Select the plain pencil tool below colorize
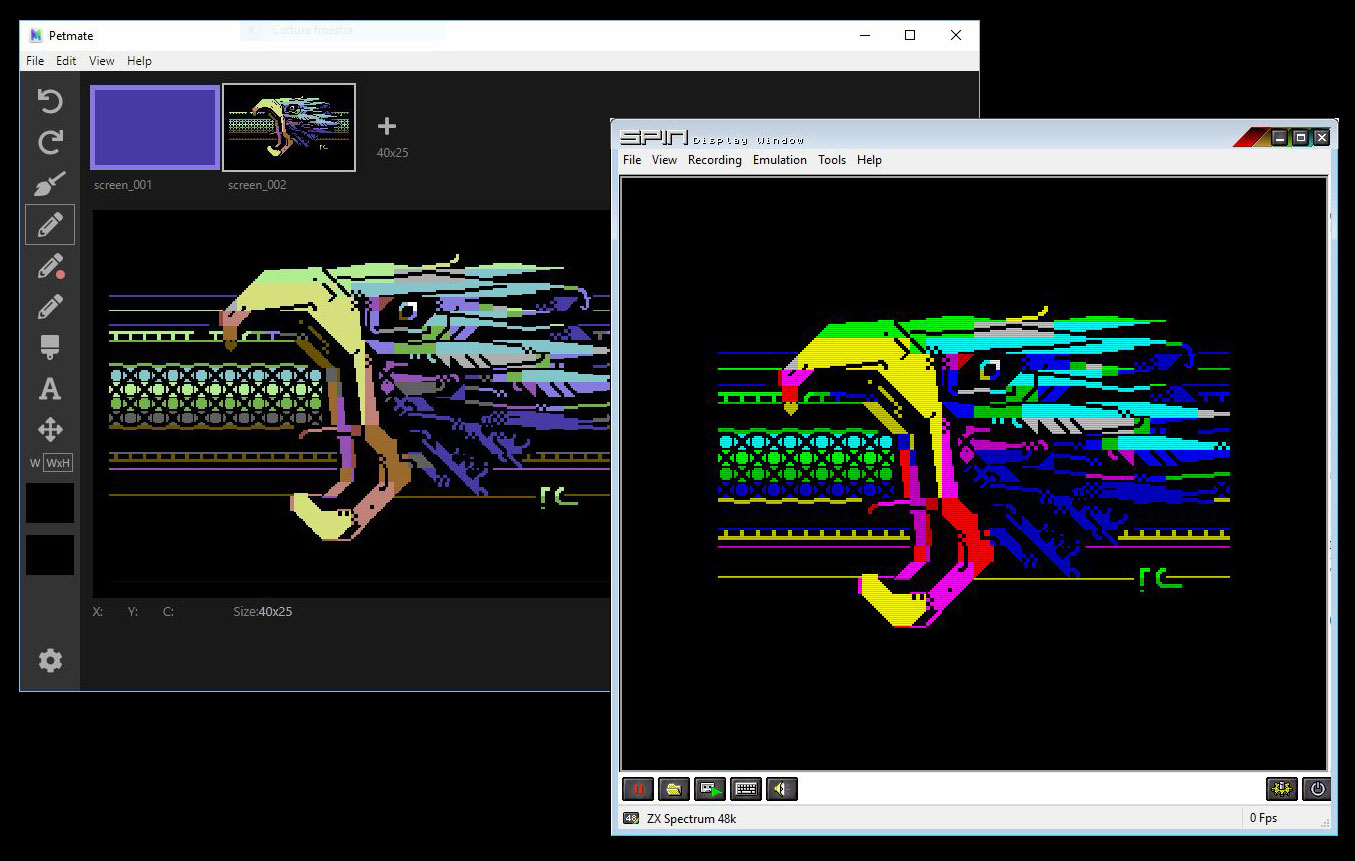 (x=50, y=306)
